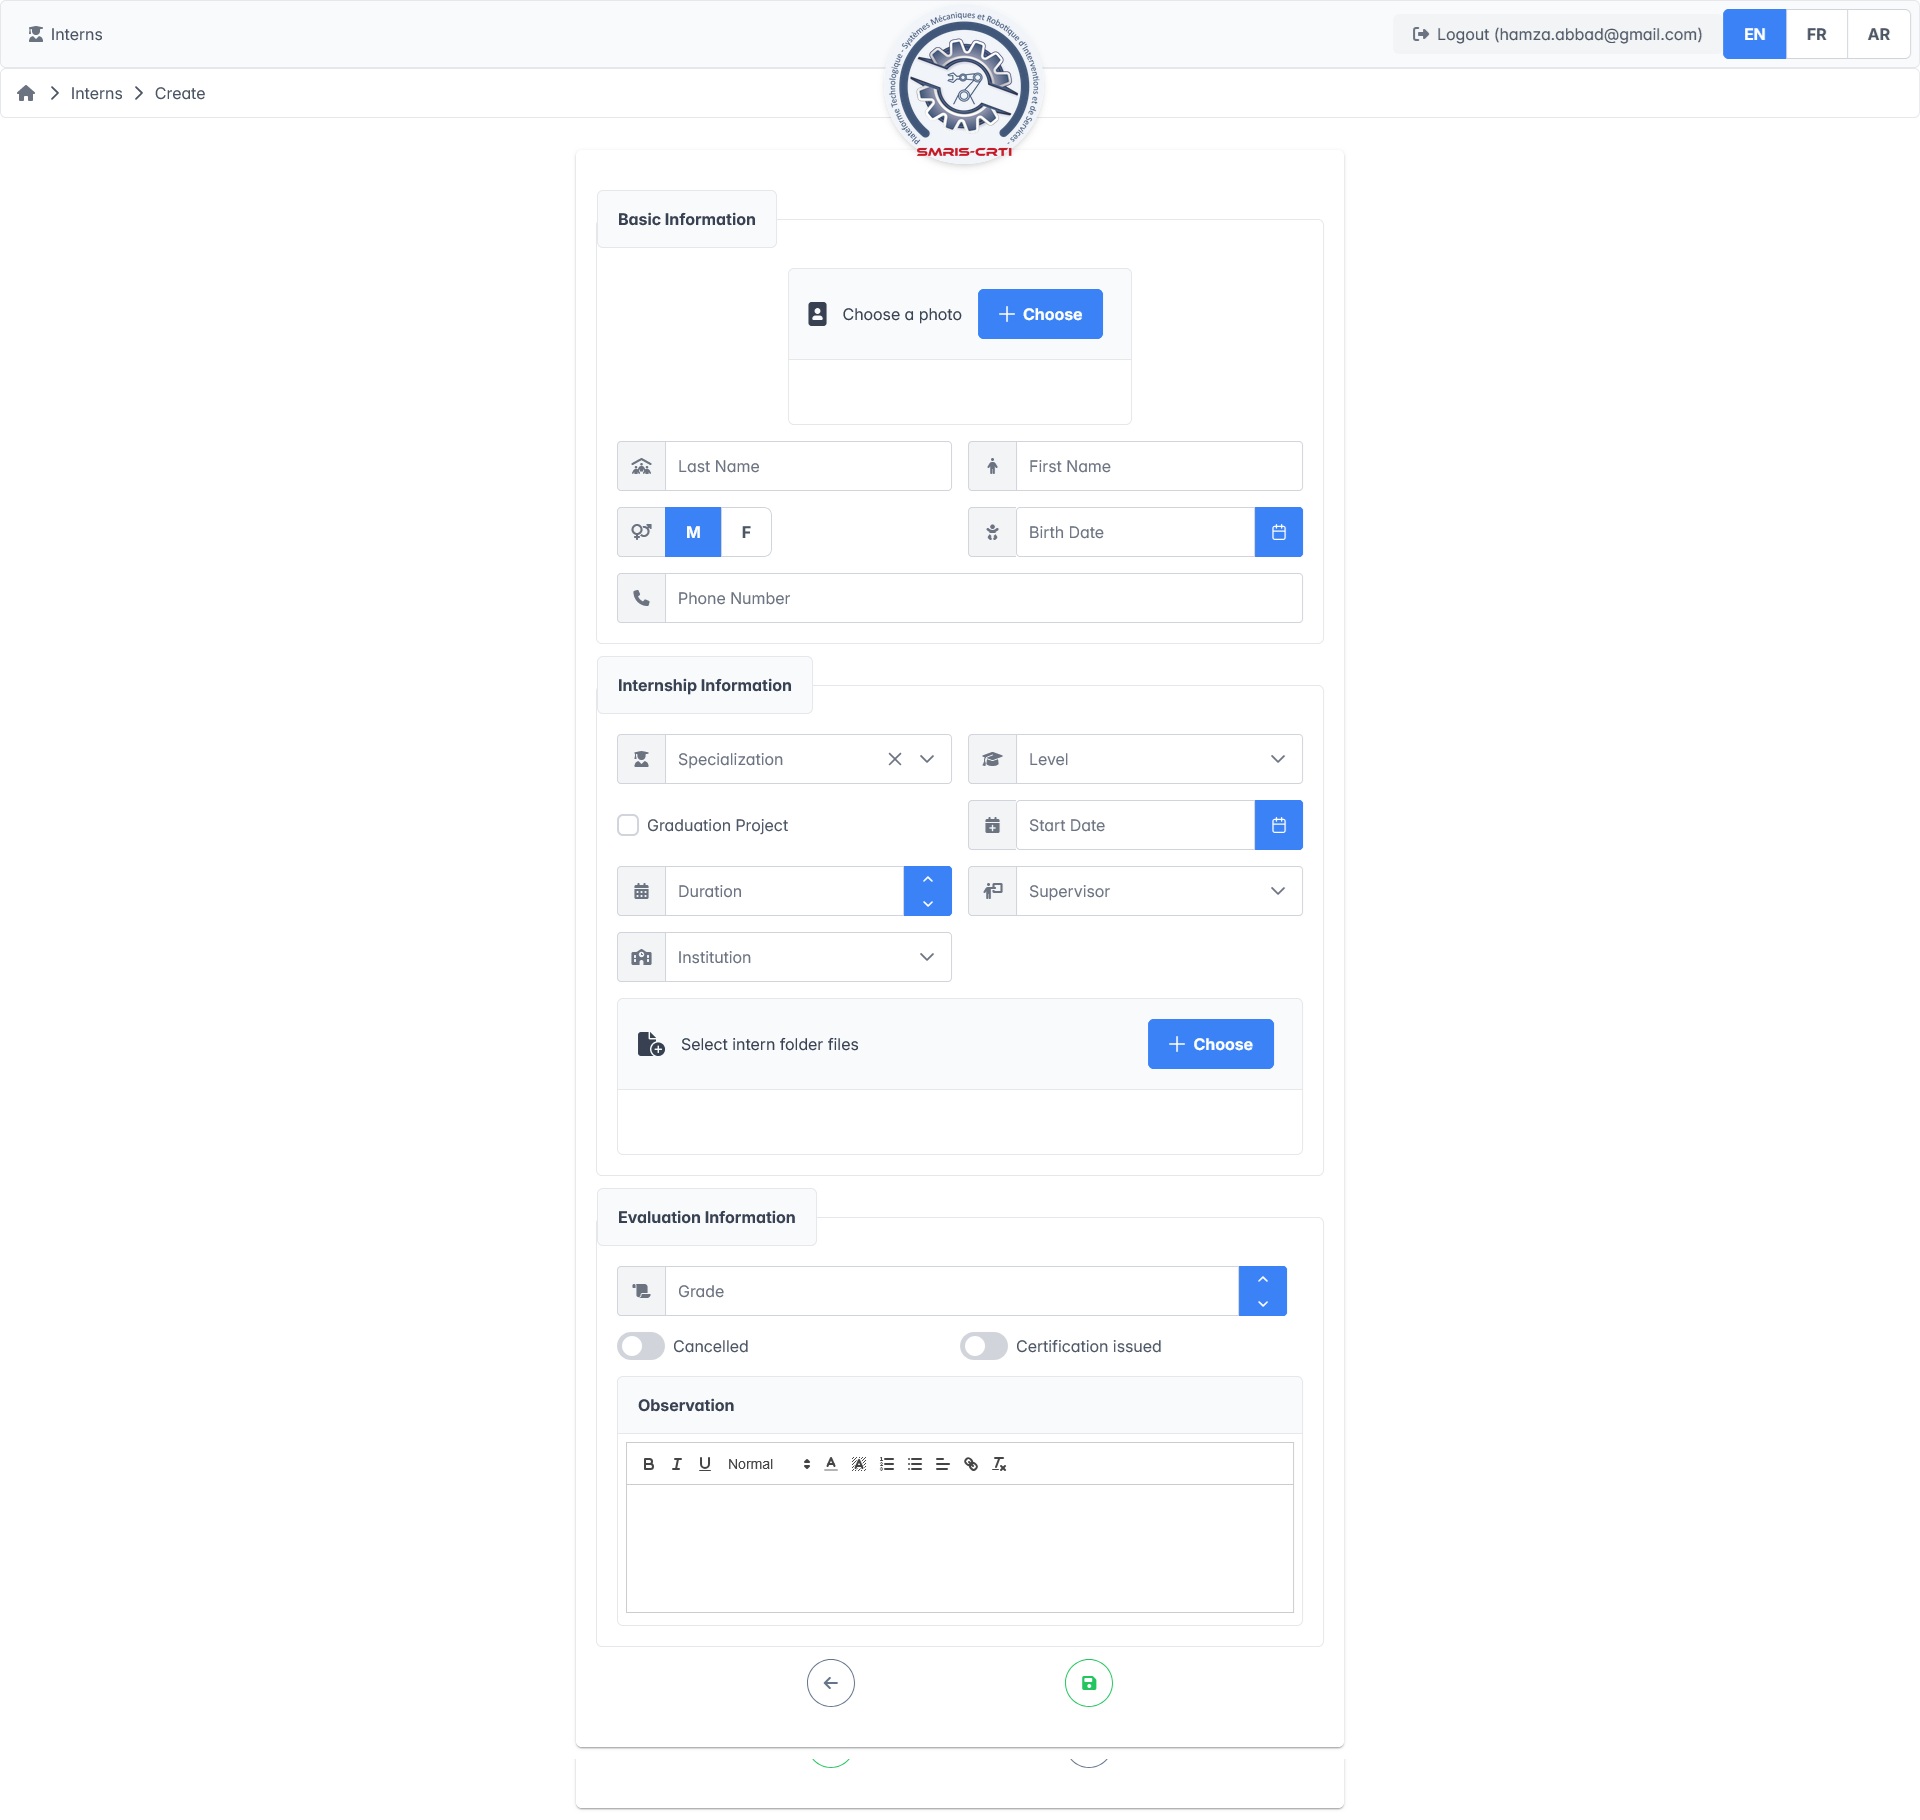1920x1820 pixels.
Task: Click the intern folder files icon
Action: [x=651, y=1044]
